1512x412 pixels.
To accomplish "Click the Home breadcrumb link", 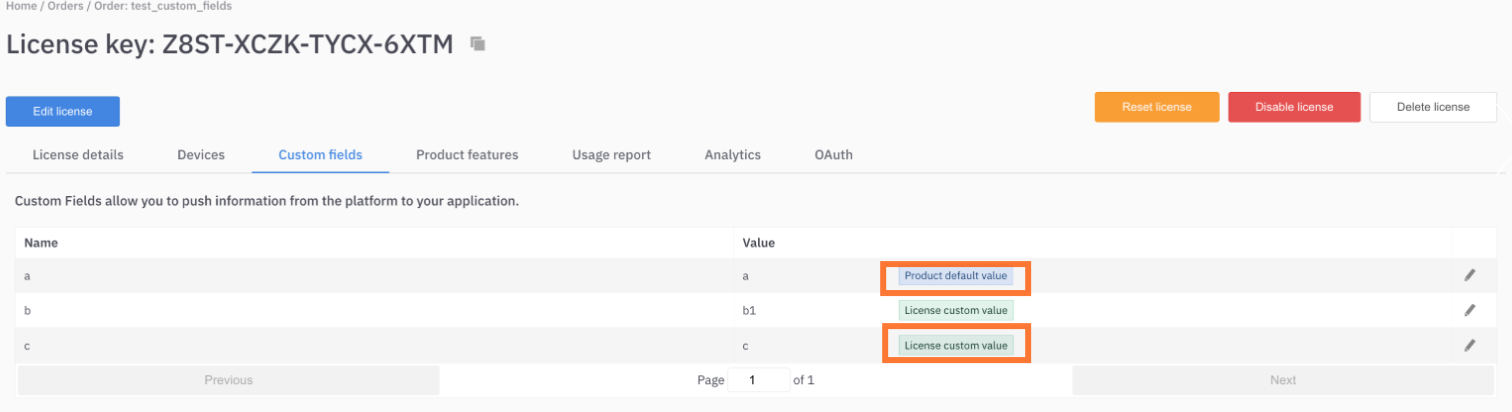I will click(22, 6).
